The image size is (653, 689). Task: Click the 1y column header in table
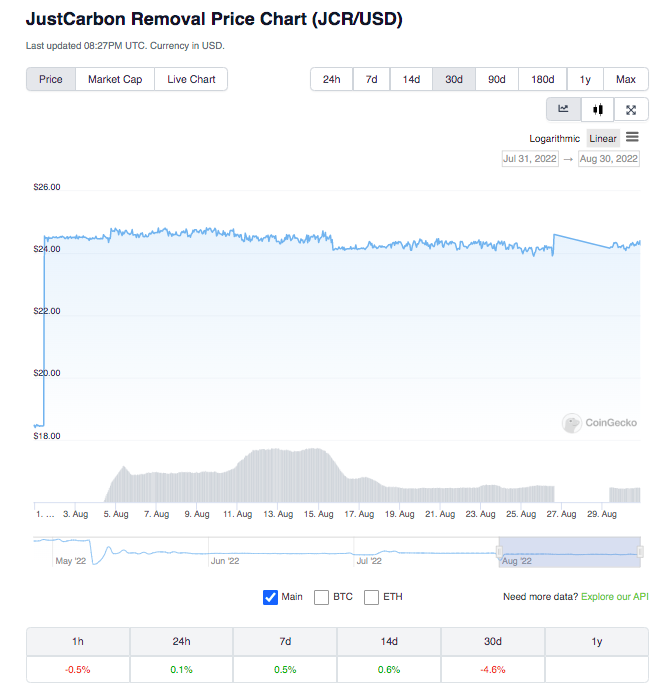(x=597, y=642)
